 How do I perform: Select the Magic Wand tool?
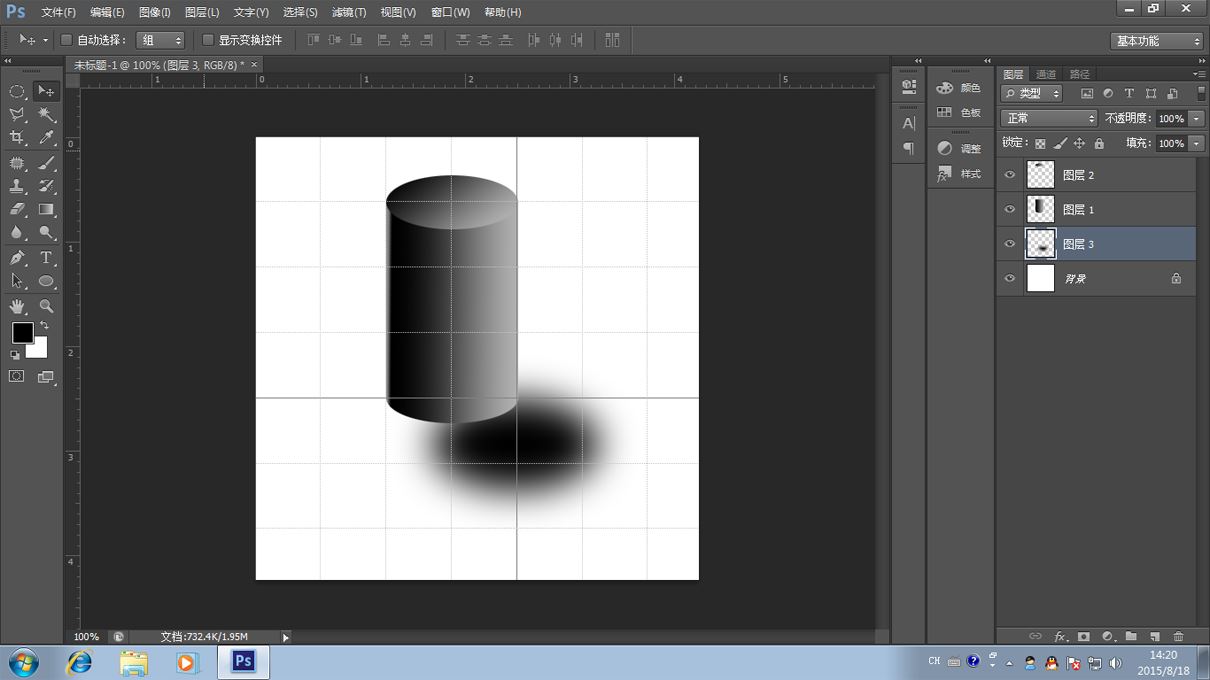tap(46, 115)
